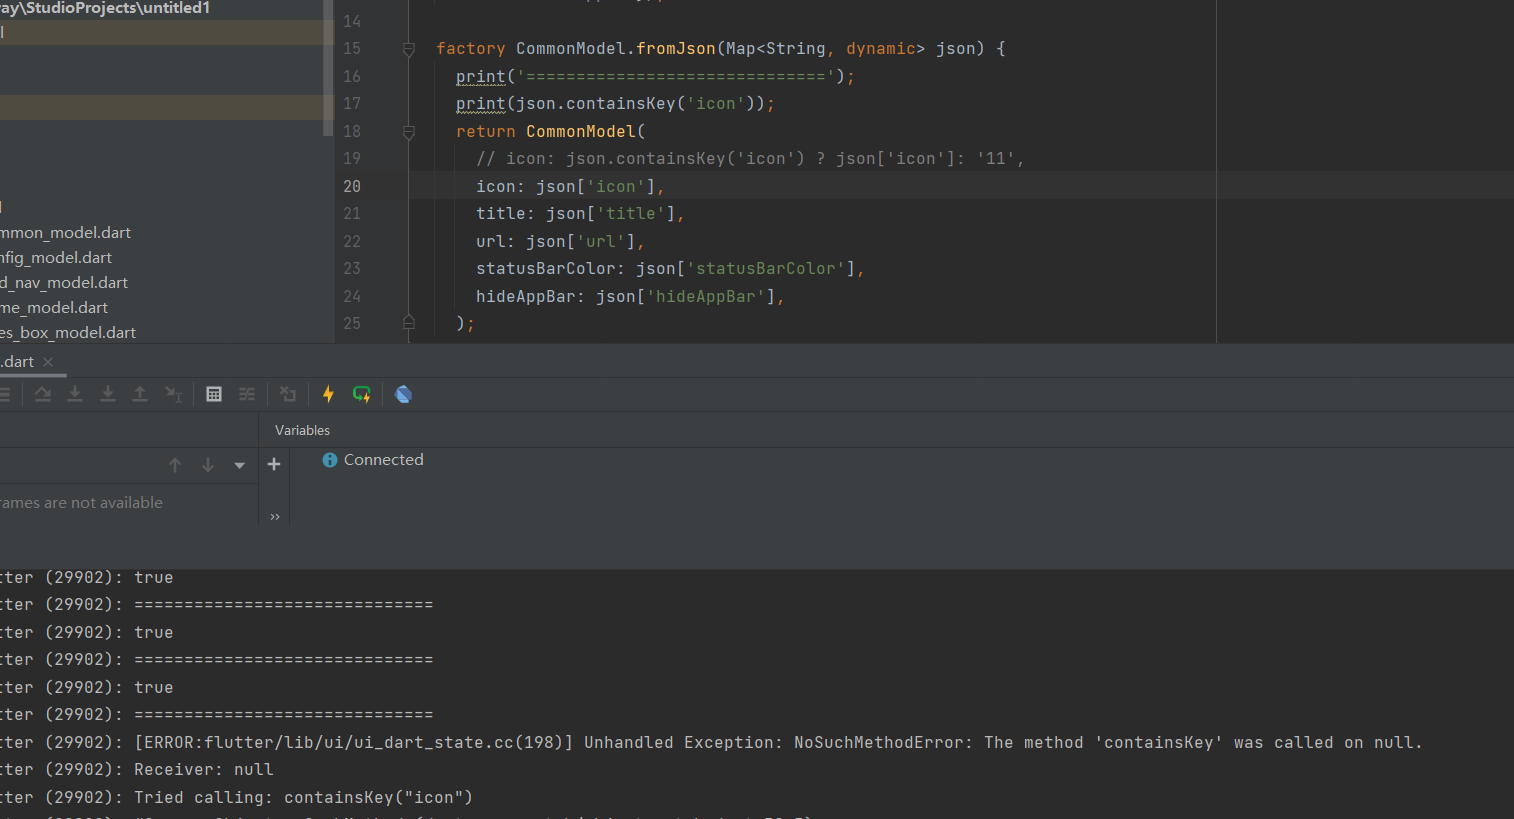This screenshot has height=819, width=1514.
Task: Click the Step Into debugger icon
Action: [x=75, y=394]
